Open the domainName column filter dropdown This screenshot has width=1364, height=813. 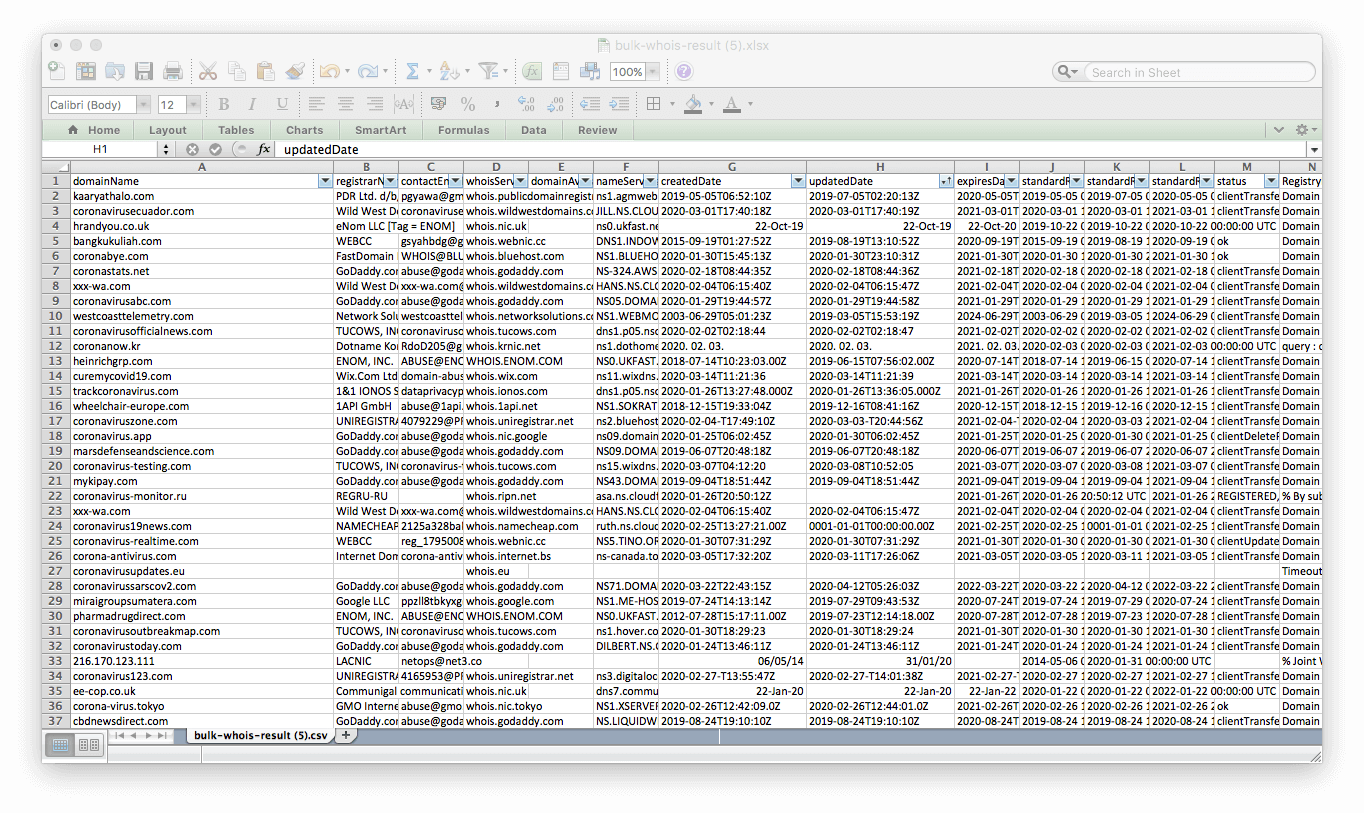[324, 181]
